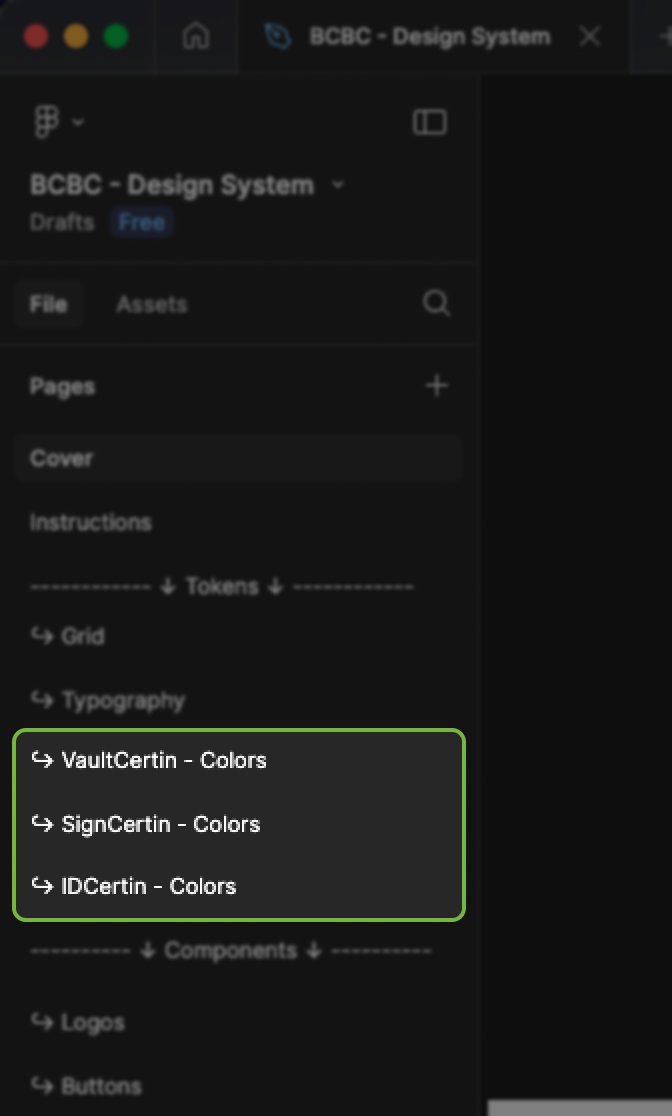Open SignCertin - Colors page
The width and height of the screenshot is (672, 1116).
[160, 824]
